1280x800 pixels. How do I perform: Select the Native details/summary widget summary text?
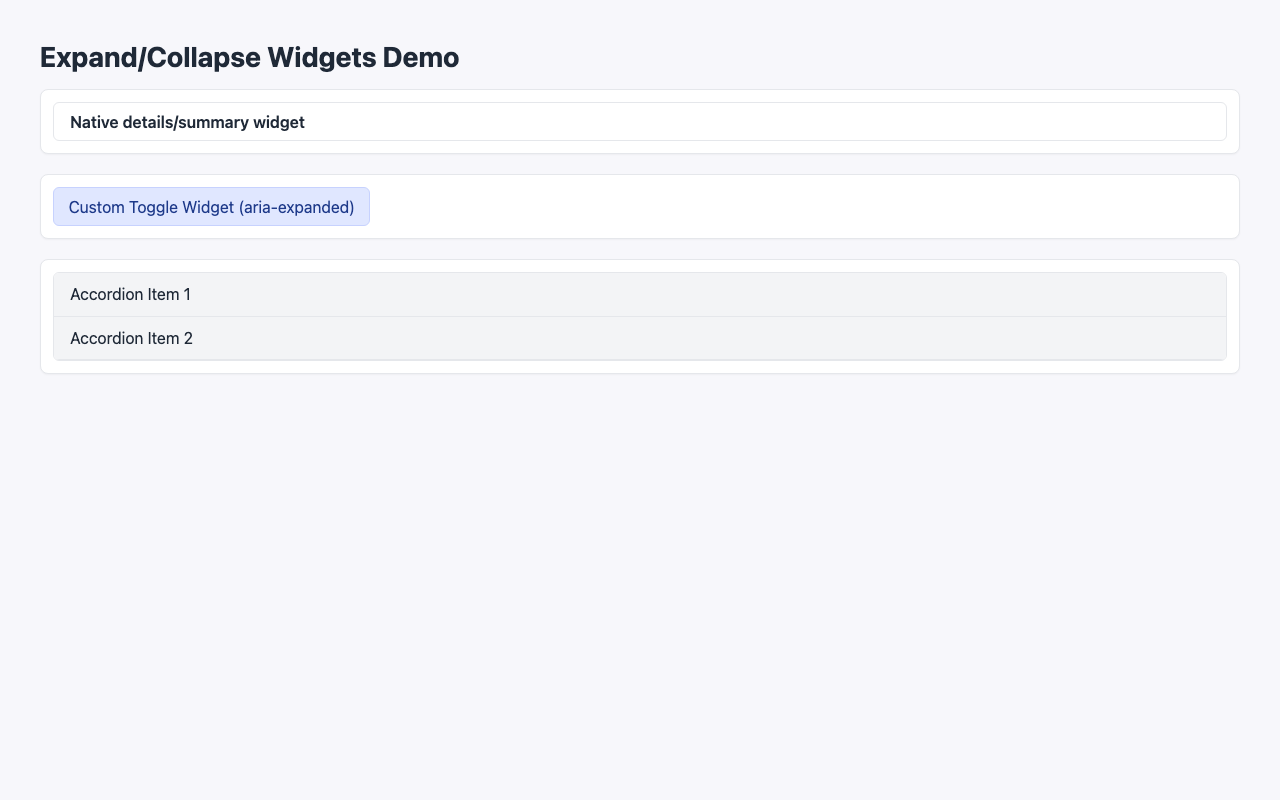click(187, 122)
